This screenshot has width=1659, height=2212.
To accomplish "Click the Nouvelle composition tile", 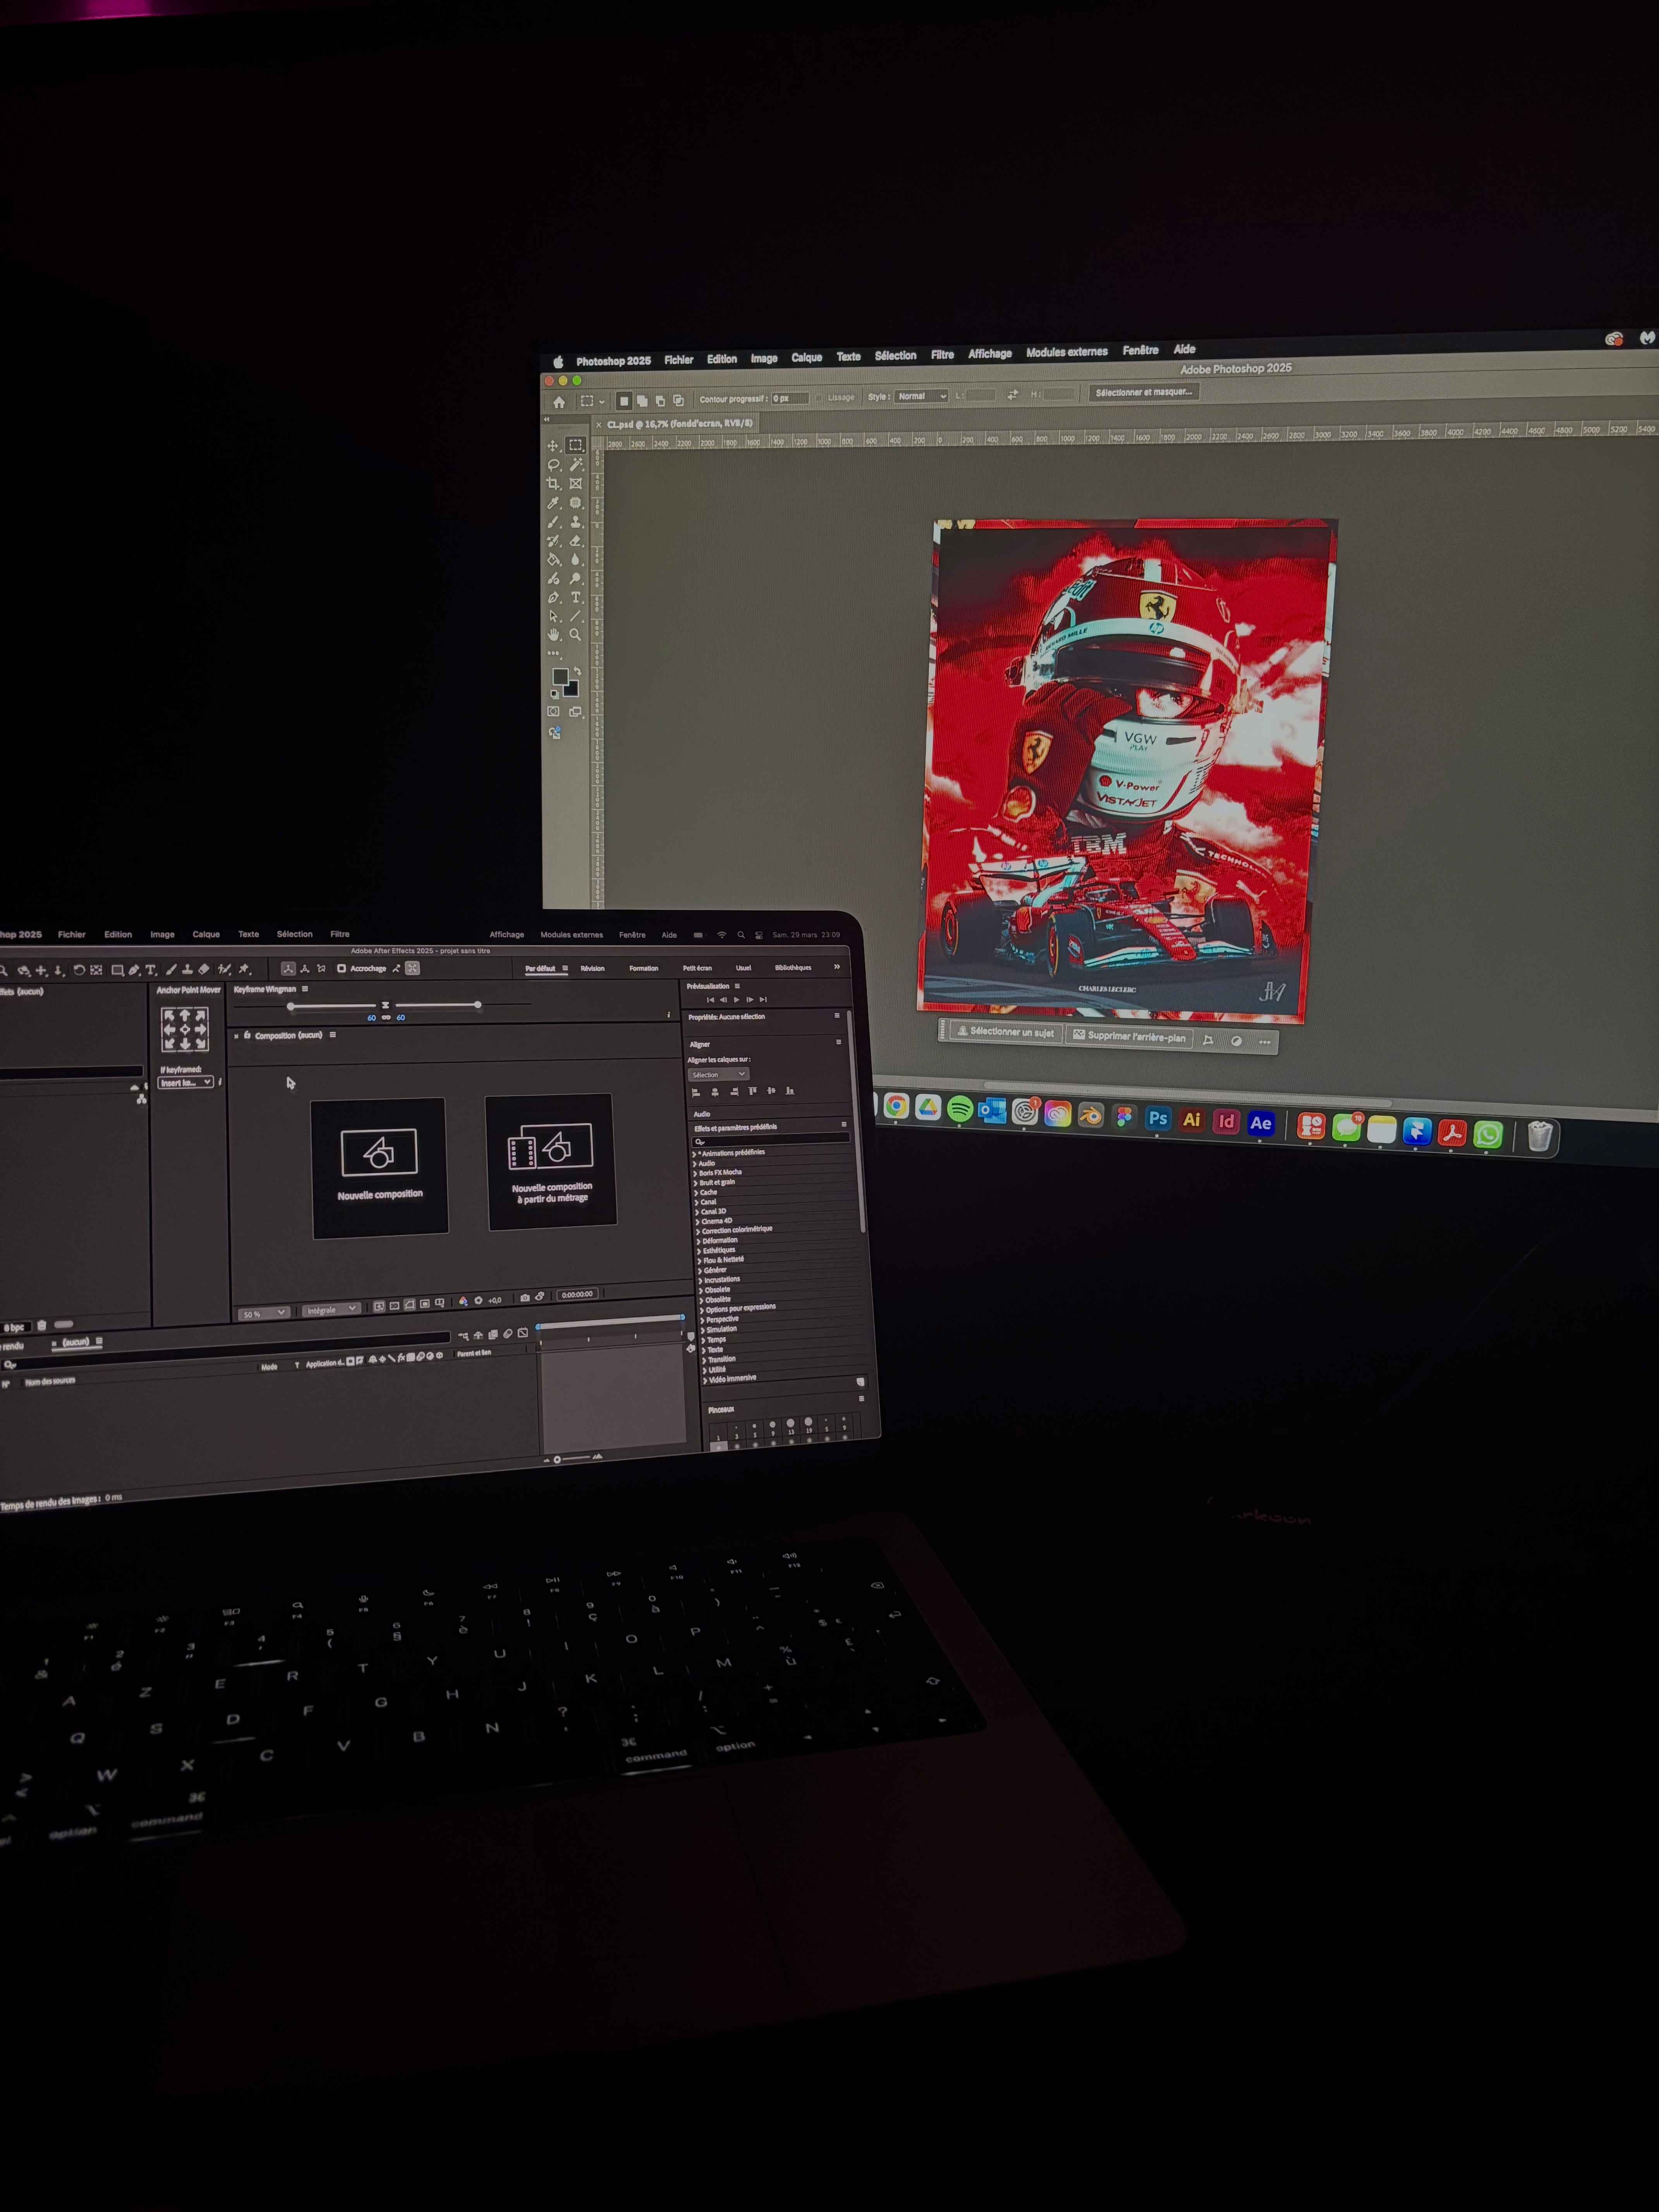I will 379,1167.
